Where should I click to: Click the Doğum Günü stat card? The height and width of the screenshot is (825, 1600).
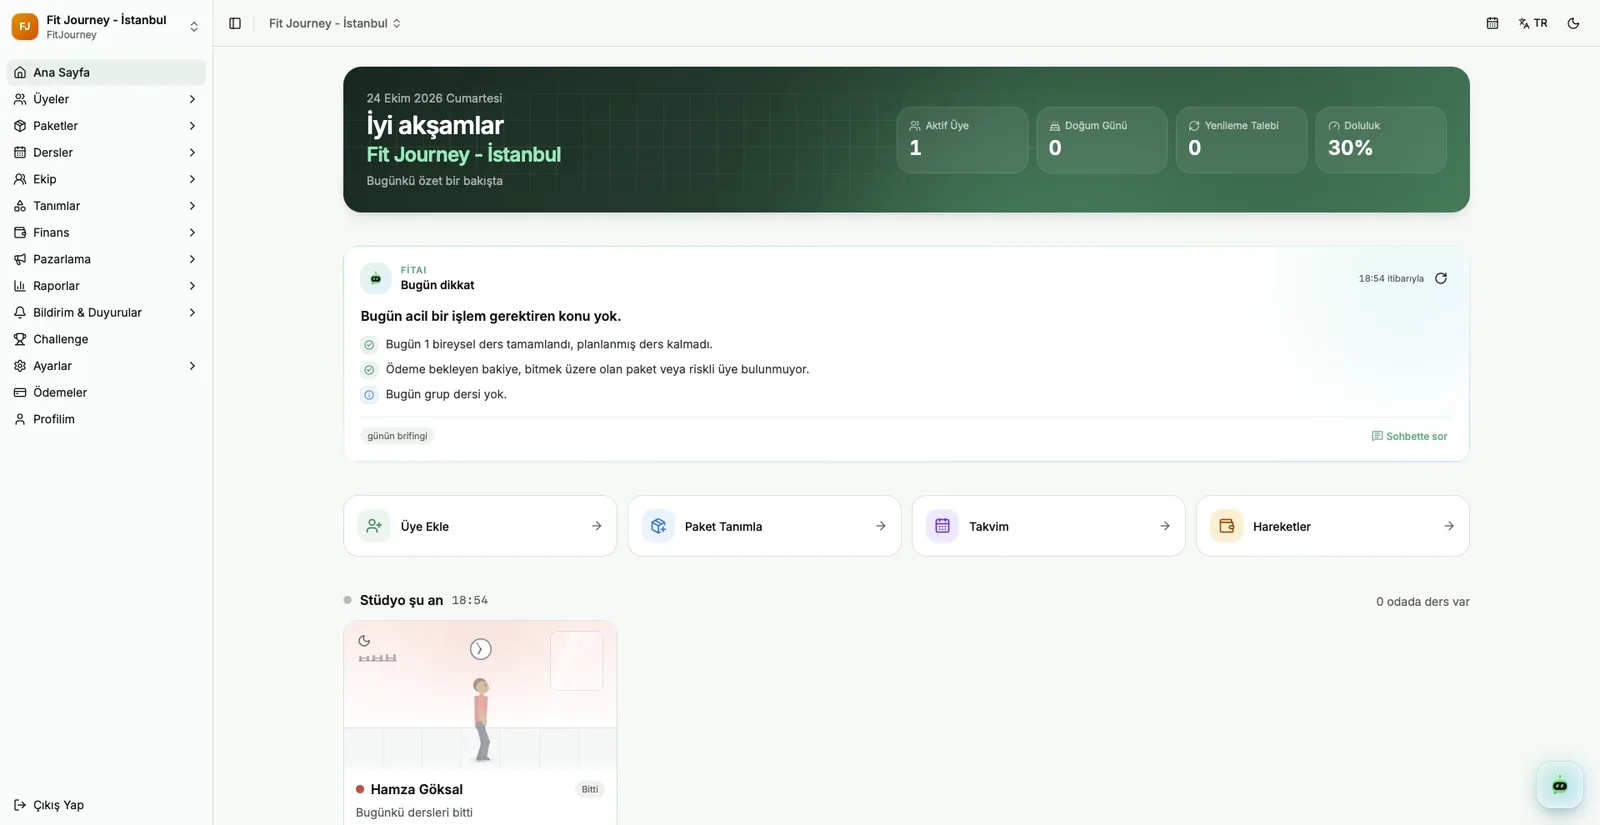click(1102, 140)
